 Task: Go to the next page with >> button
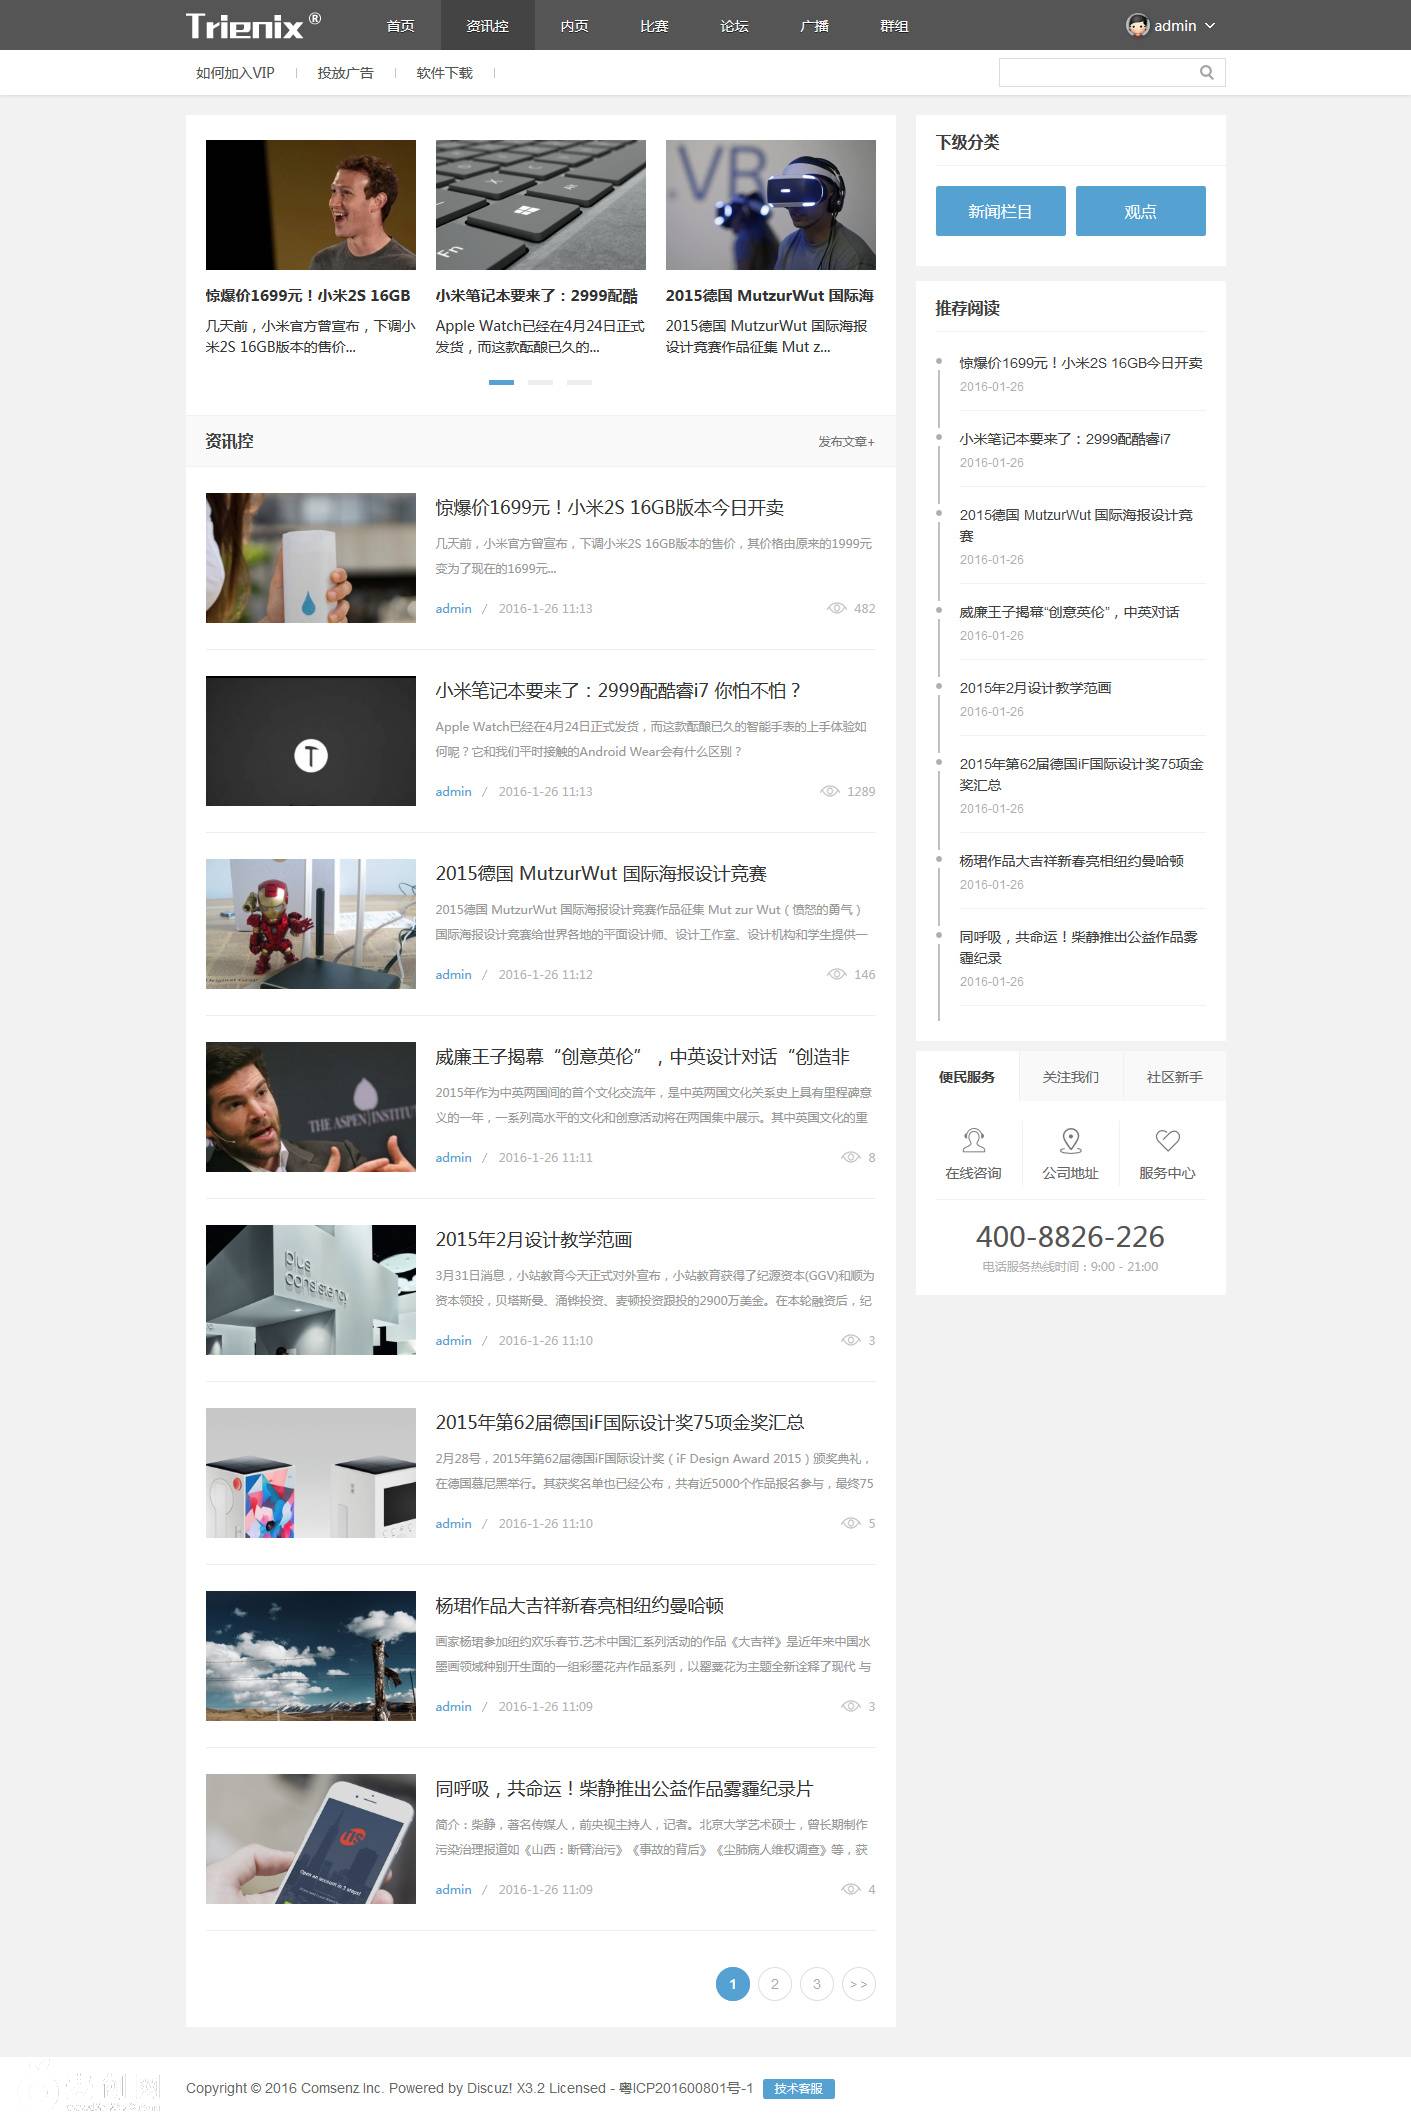858,1984
